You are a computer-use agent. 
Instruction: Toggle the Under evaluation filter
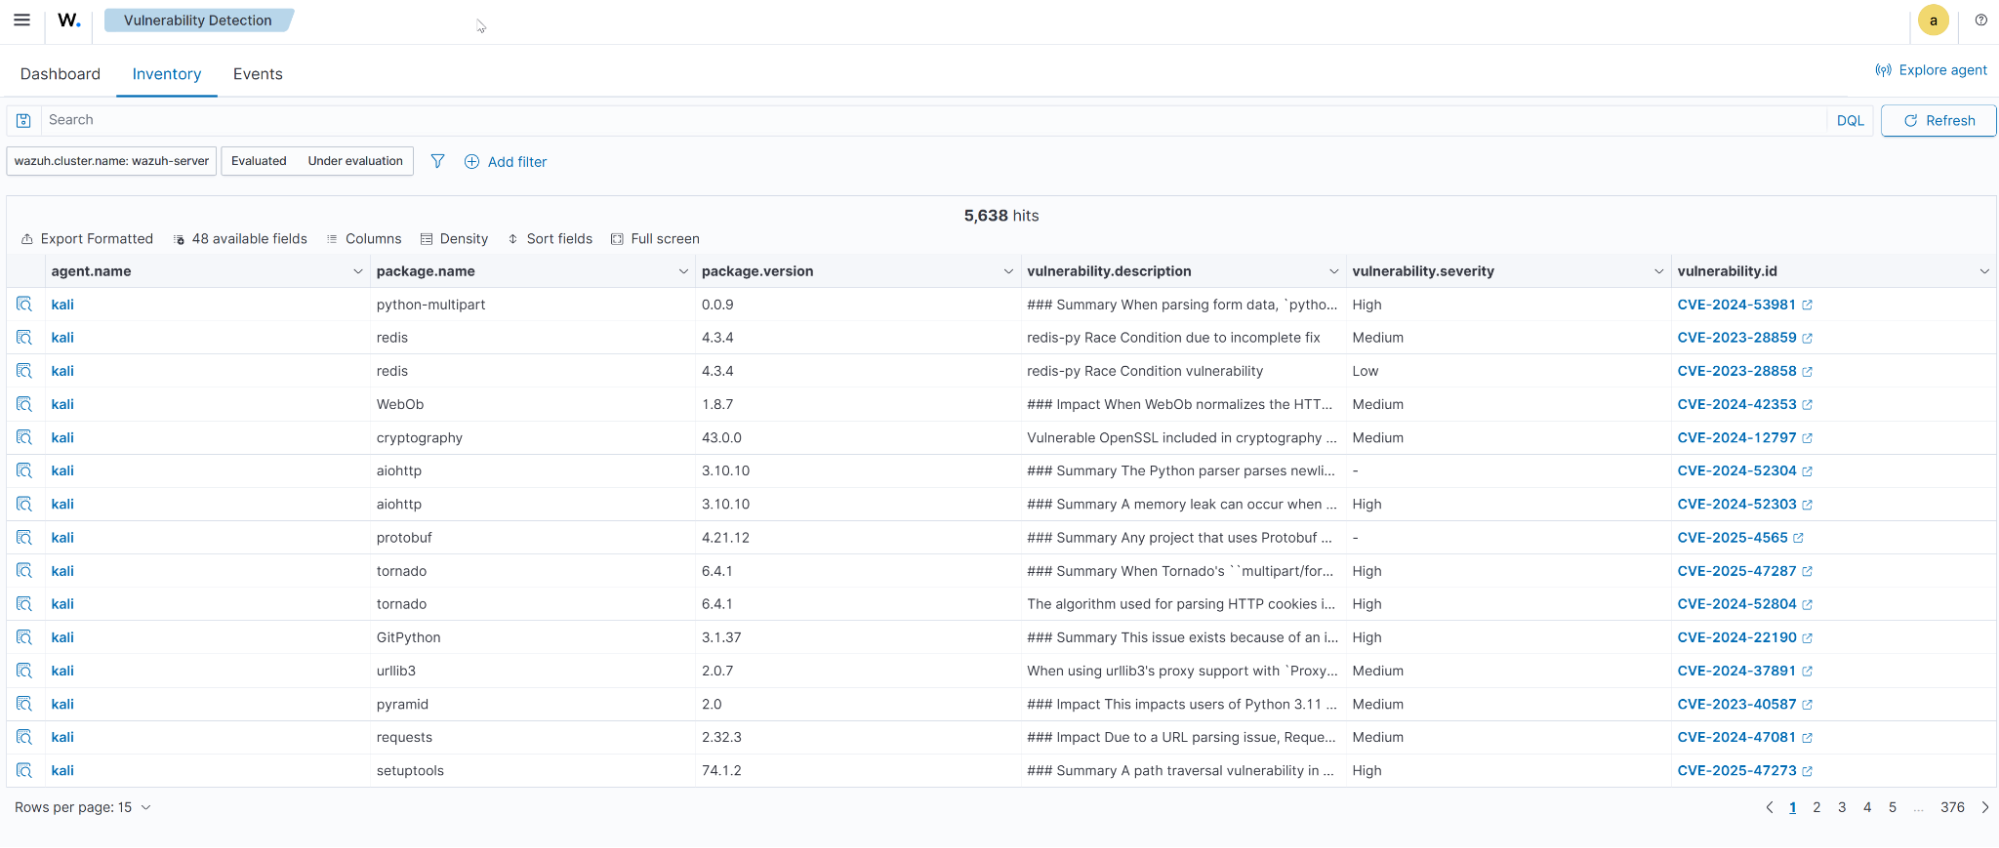point(355,161)
